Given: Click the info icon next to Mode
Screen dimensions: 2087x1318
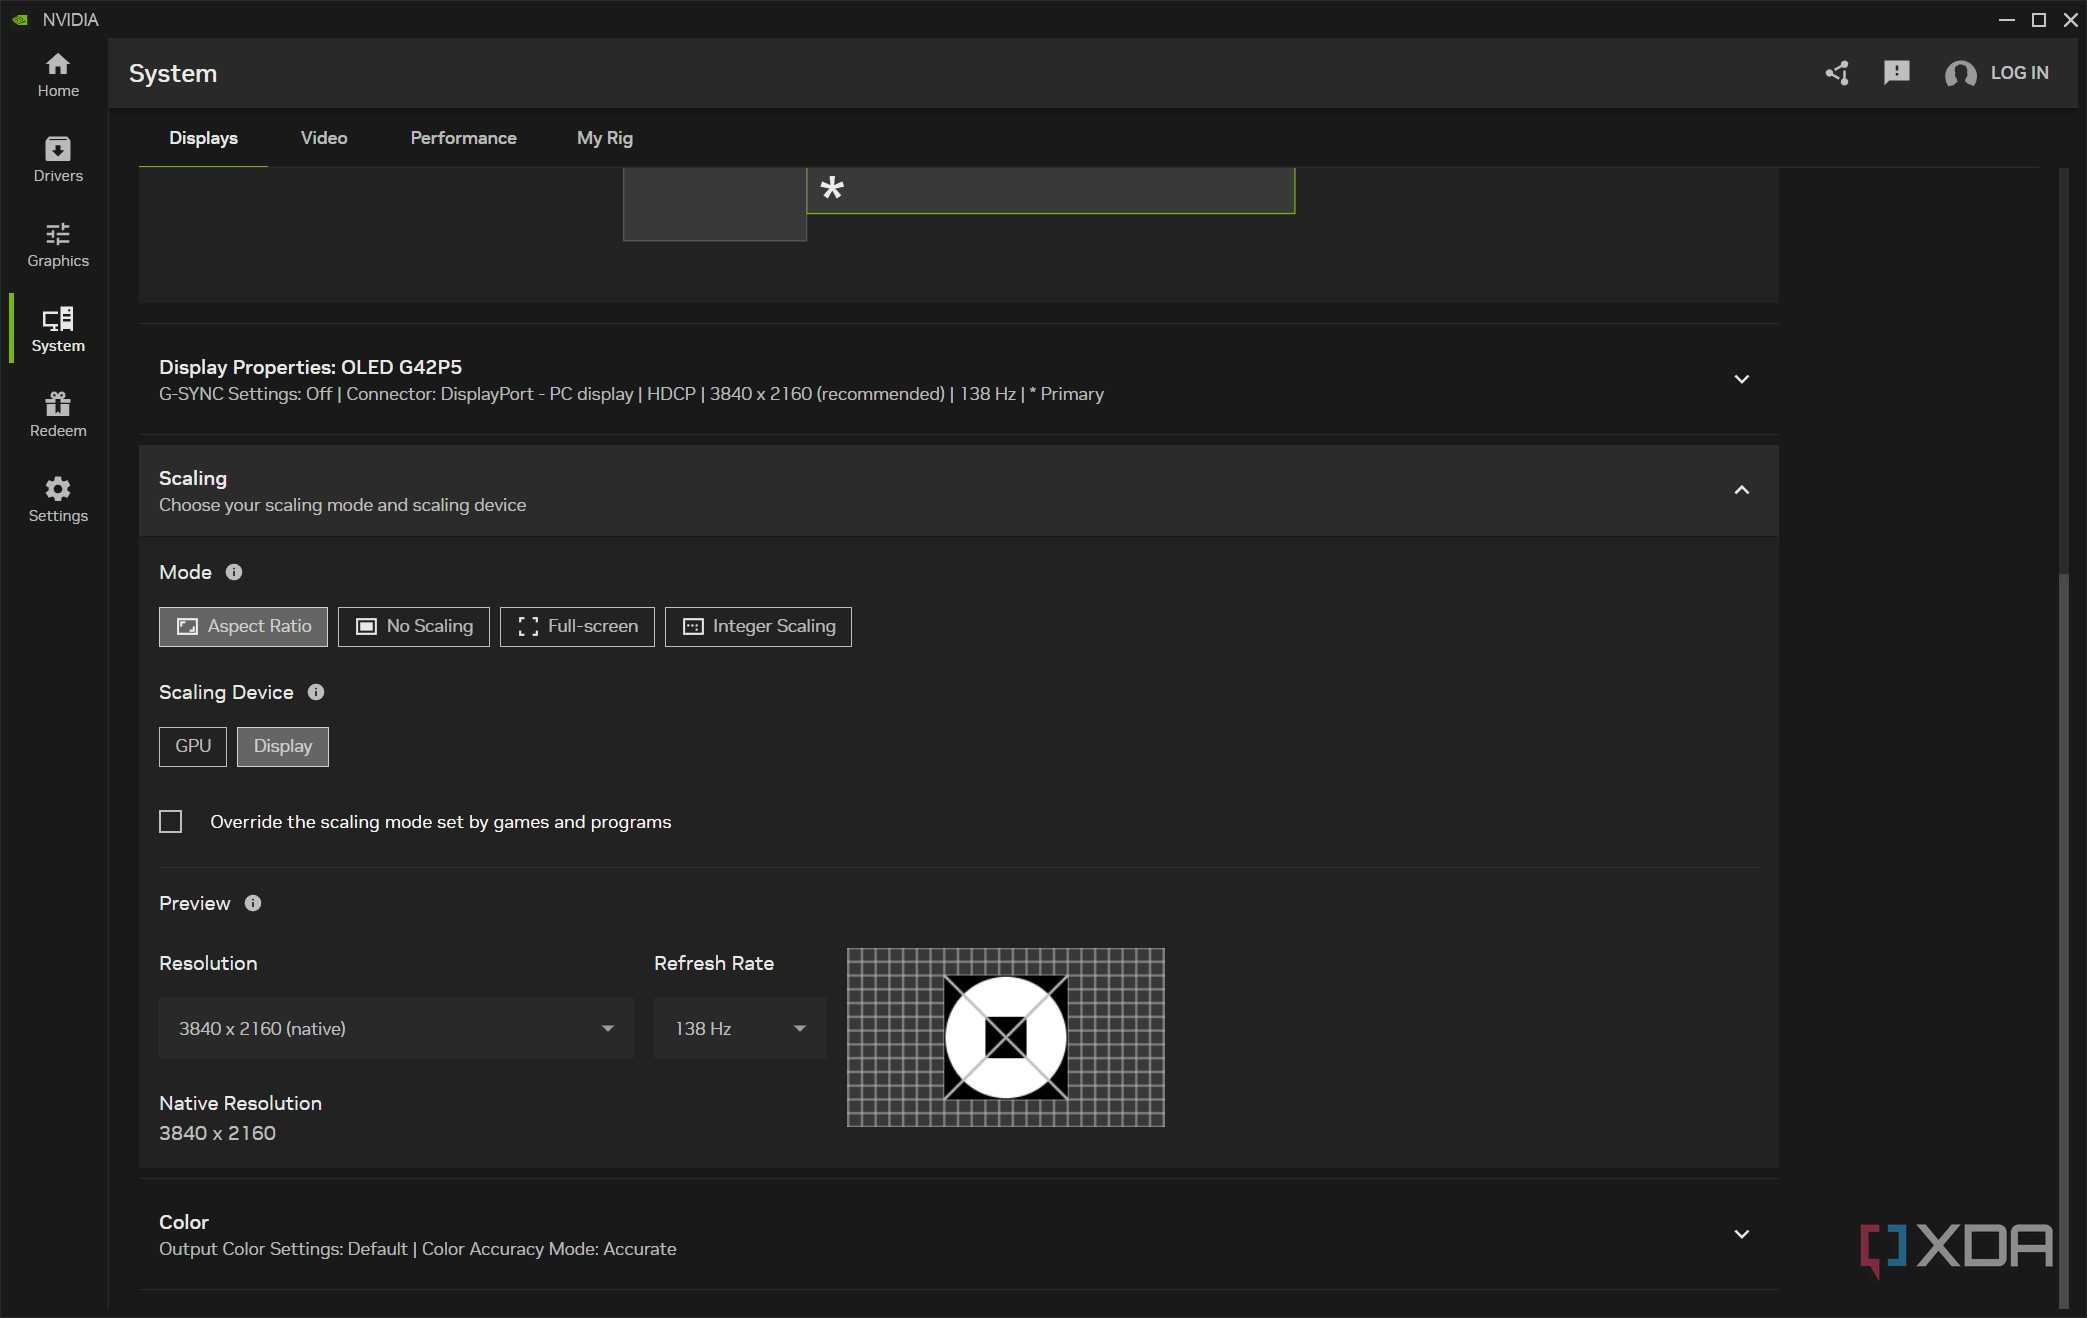Looking at the screenshot, I should [234, 572].
